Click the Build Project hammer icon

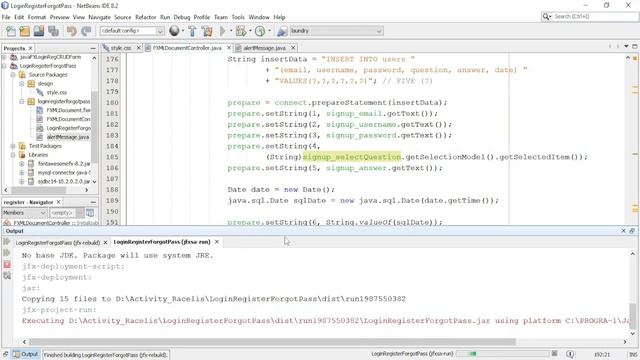[192, 31]
